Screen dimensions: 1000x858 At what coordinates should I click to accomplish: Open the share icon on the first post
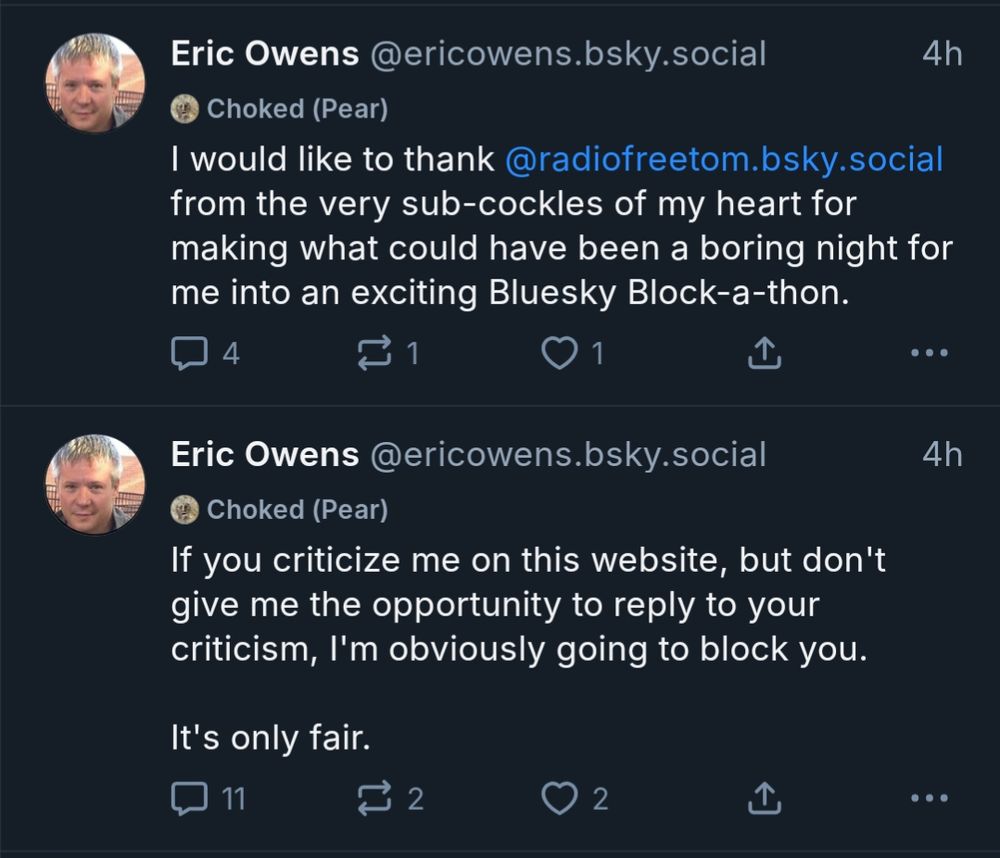point(763,352)
